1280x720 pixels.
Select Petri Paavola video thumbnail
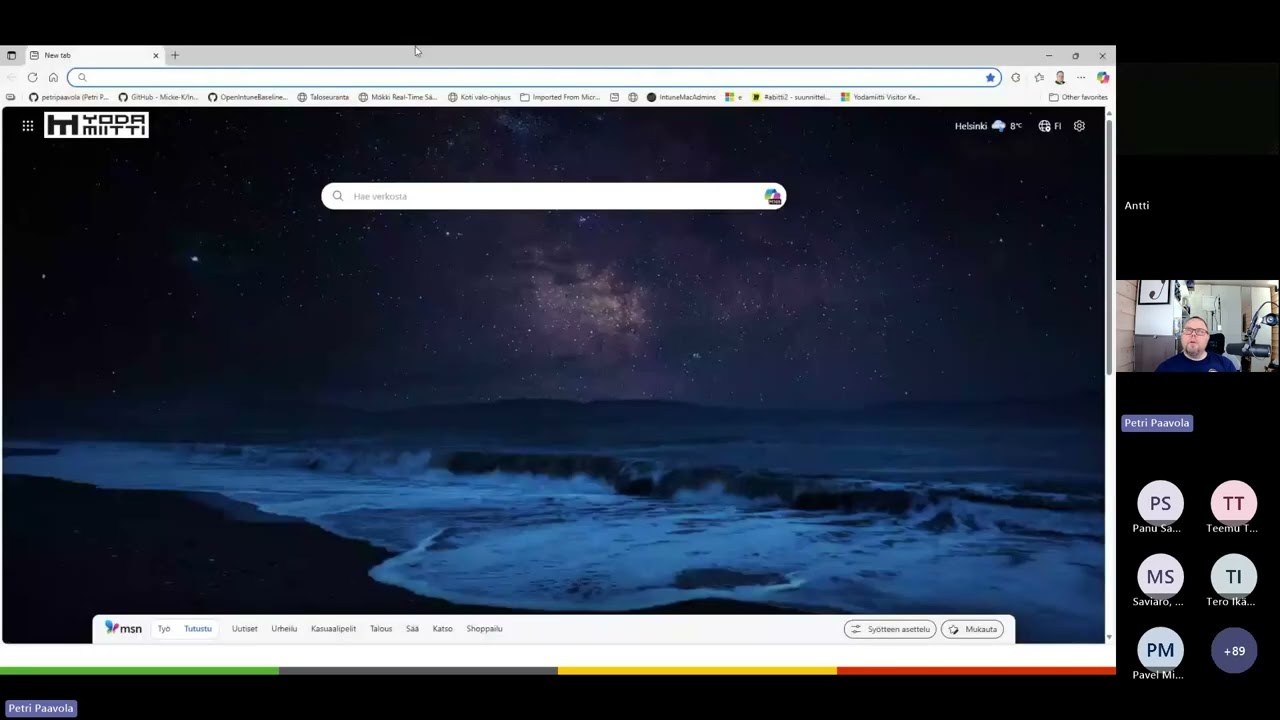click(x=1197, y=326)
